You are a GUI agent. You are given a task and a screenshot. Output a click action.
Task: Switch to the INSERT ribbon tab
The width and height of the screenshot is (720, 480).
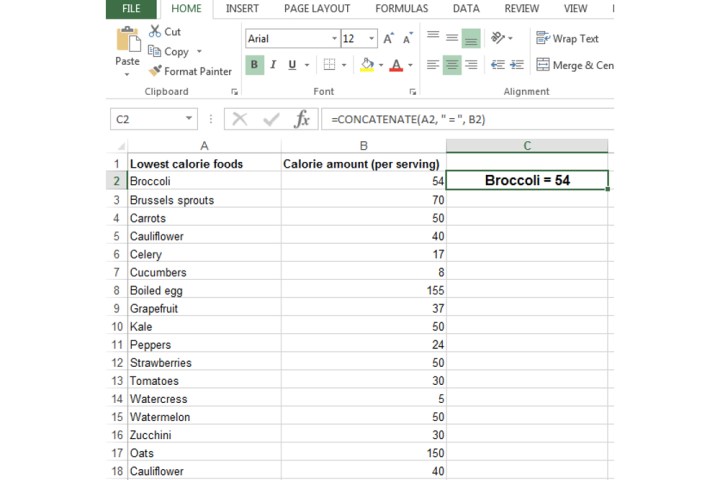click(x=242, y=9)
